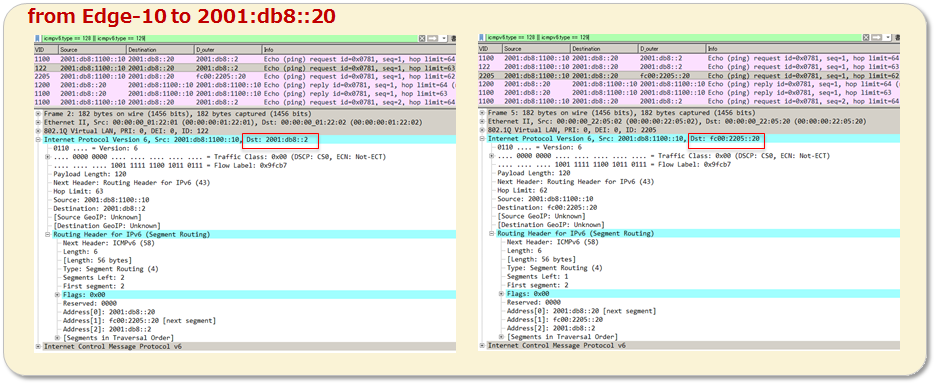
Task: Expand Ethernet II node with Dst 00:00:00_01:22:02
Action: pyautogui.click(x=38, y=122)
